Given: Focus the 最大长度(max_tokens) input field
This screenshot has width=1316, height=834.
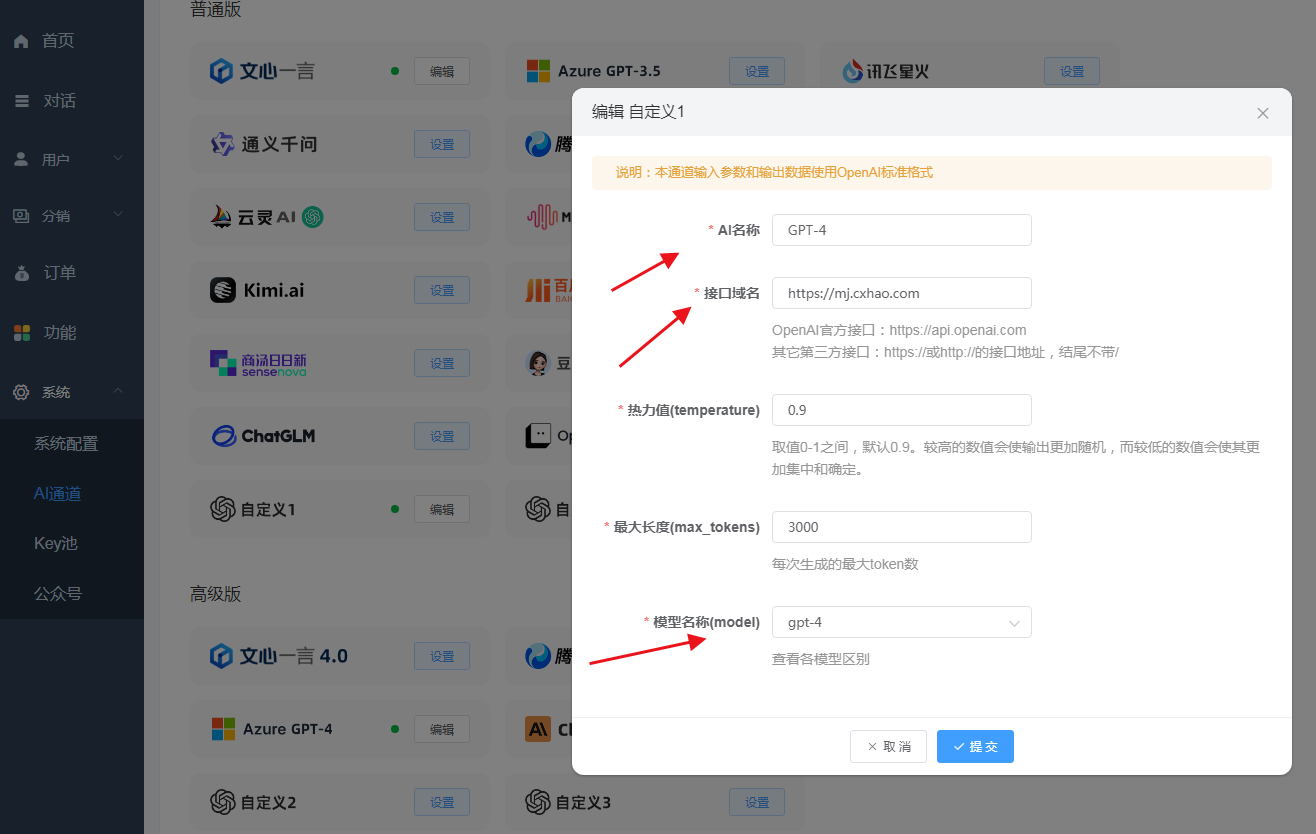Looking at the screenshot, I should pyautogui.click(x=901, y=527).
